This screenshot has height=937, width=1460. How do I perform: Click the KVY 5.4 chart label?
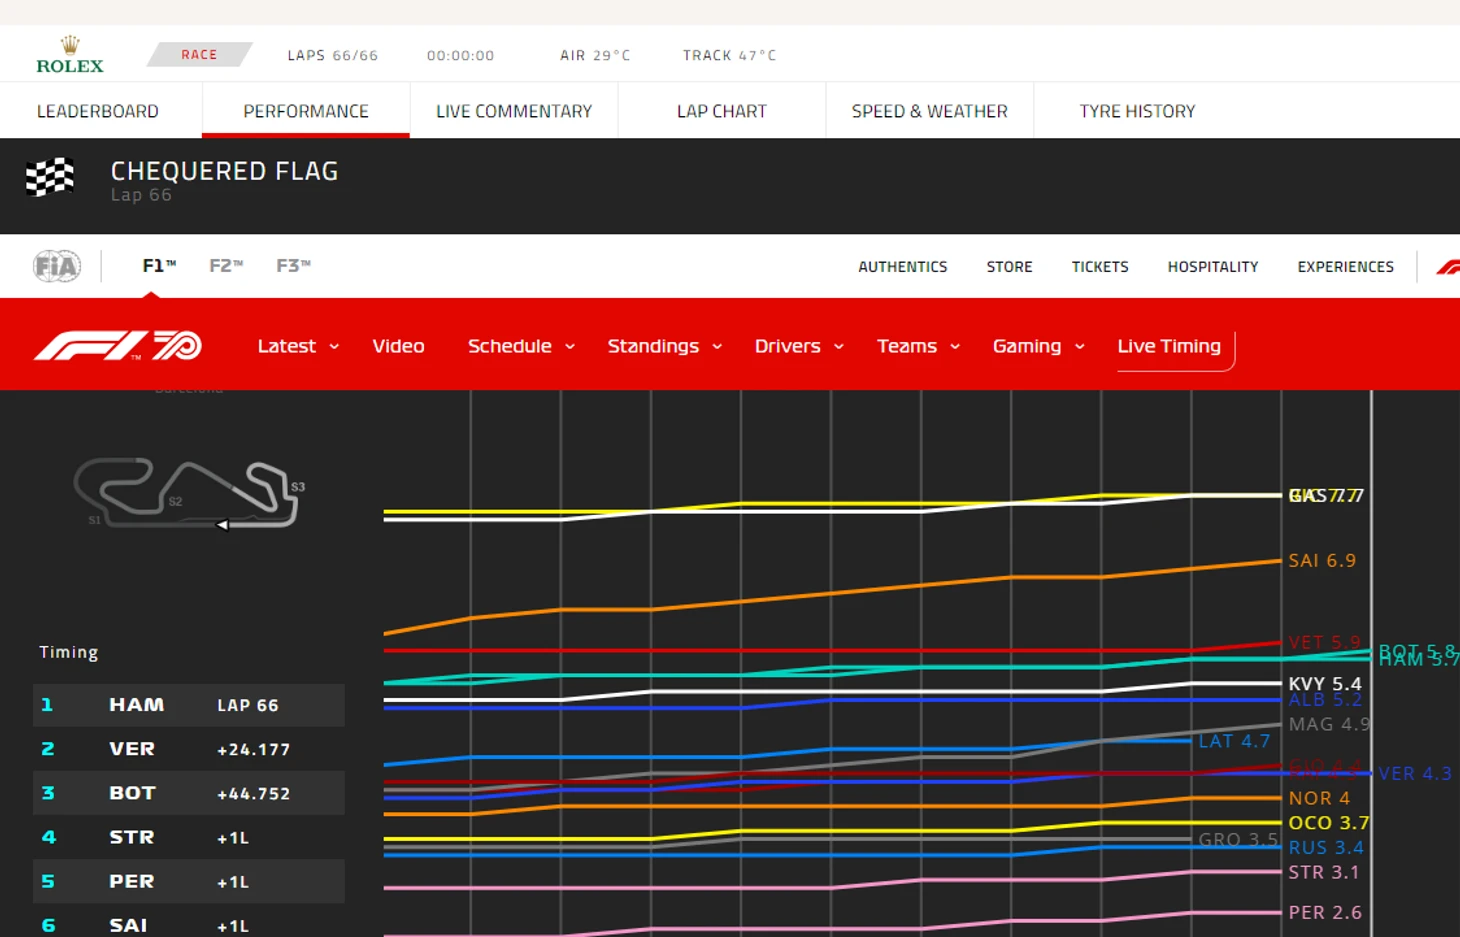[x=1325, y=684]
